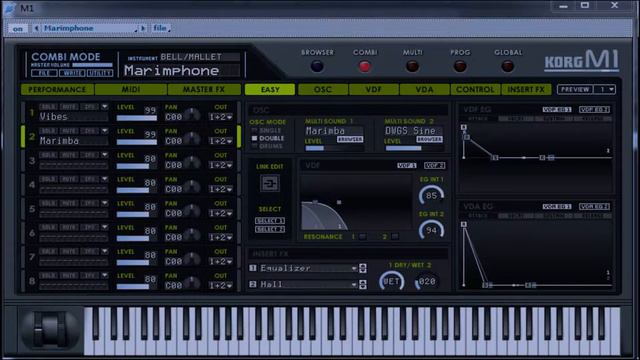Open the GLOBAL mode button
Screen dimensions: 640x360
click(x=508, y=66)
